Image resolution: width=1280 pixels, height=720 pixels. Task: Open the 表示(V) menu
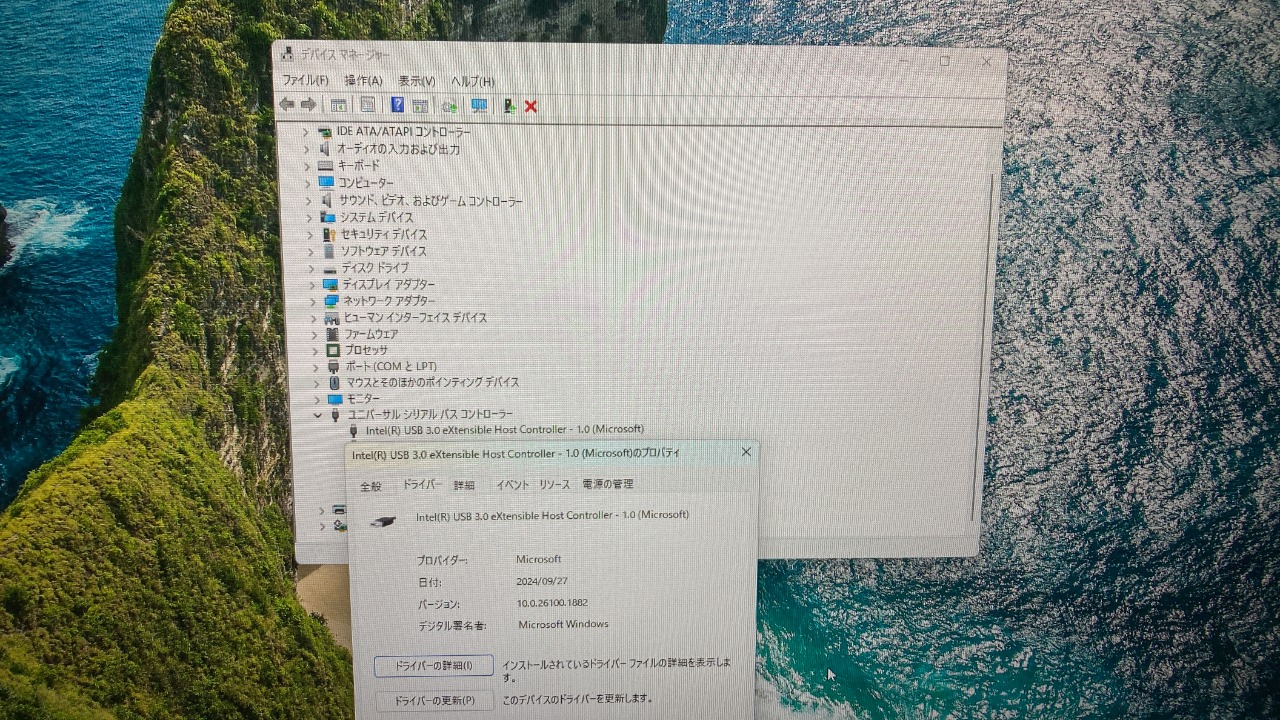click(x=416, y=81)
